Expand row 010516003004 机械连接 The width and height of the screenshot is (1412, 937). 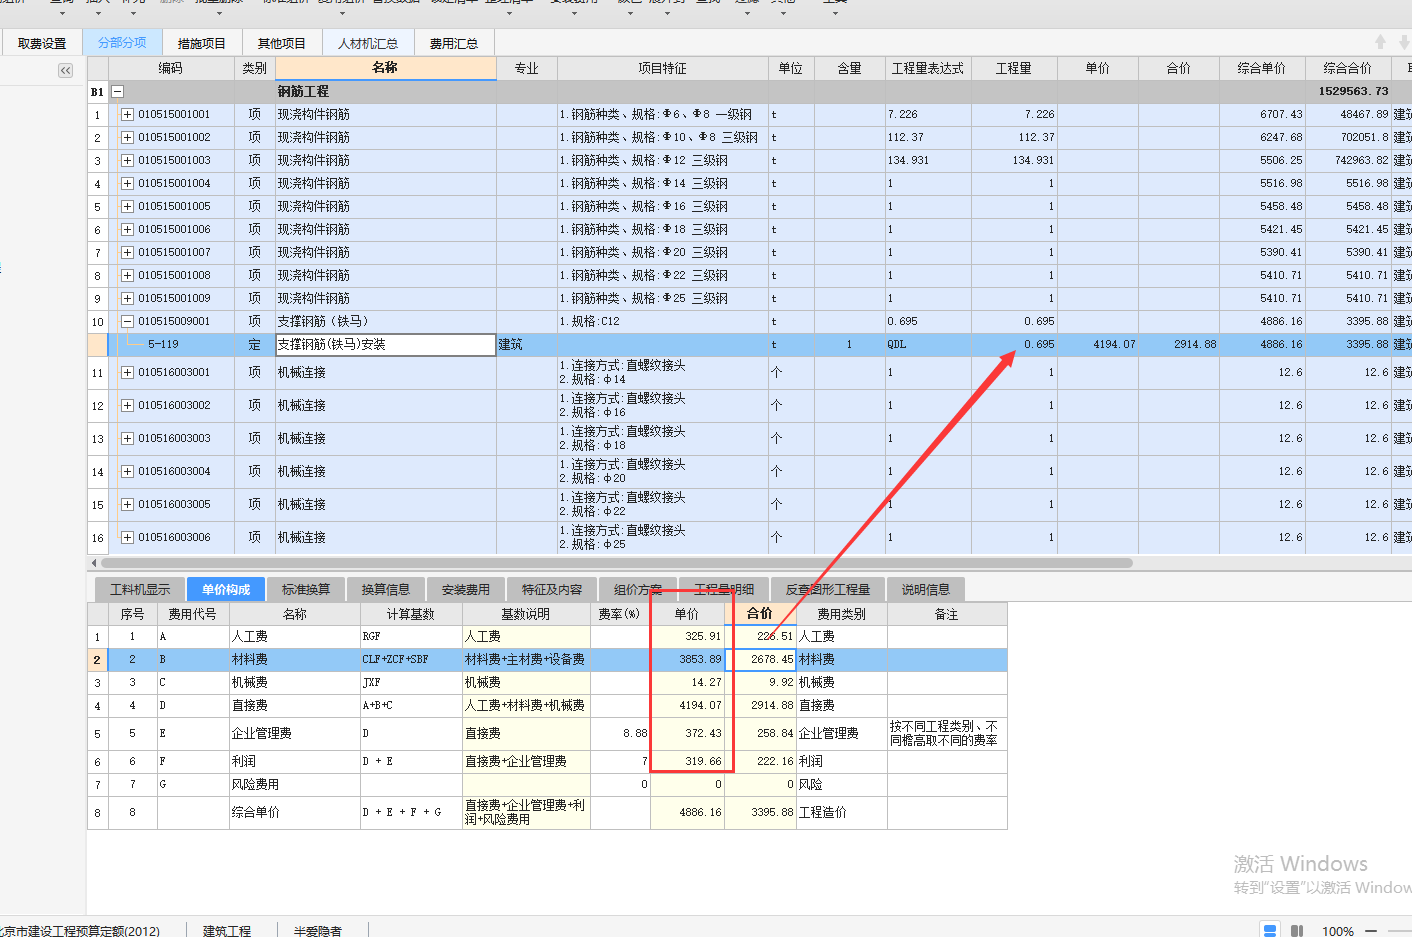pos(127,471)
